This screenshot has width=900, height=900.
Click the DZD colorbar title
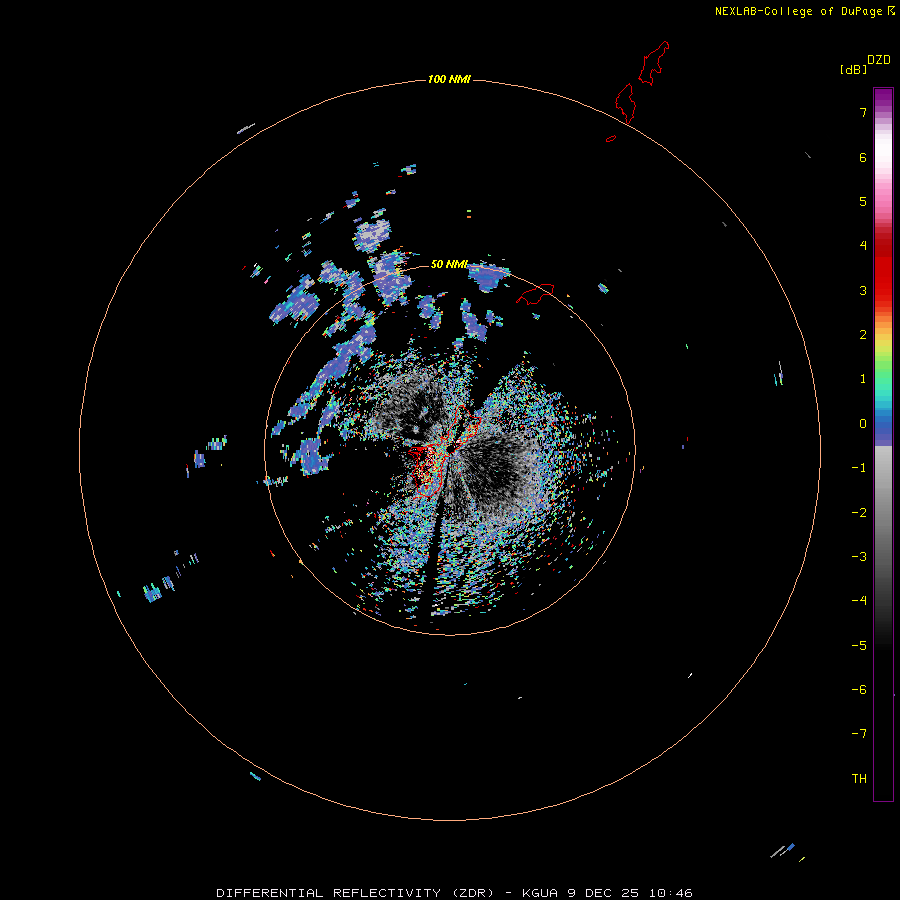tap(879, 60)
